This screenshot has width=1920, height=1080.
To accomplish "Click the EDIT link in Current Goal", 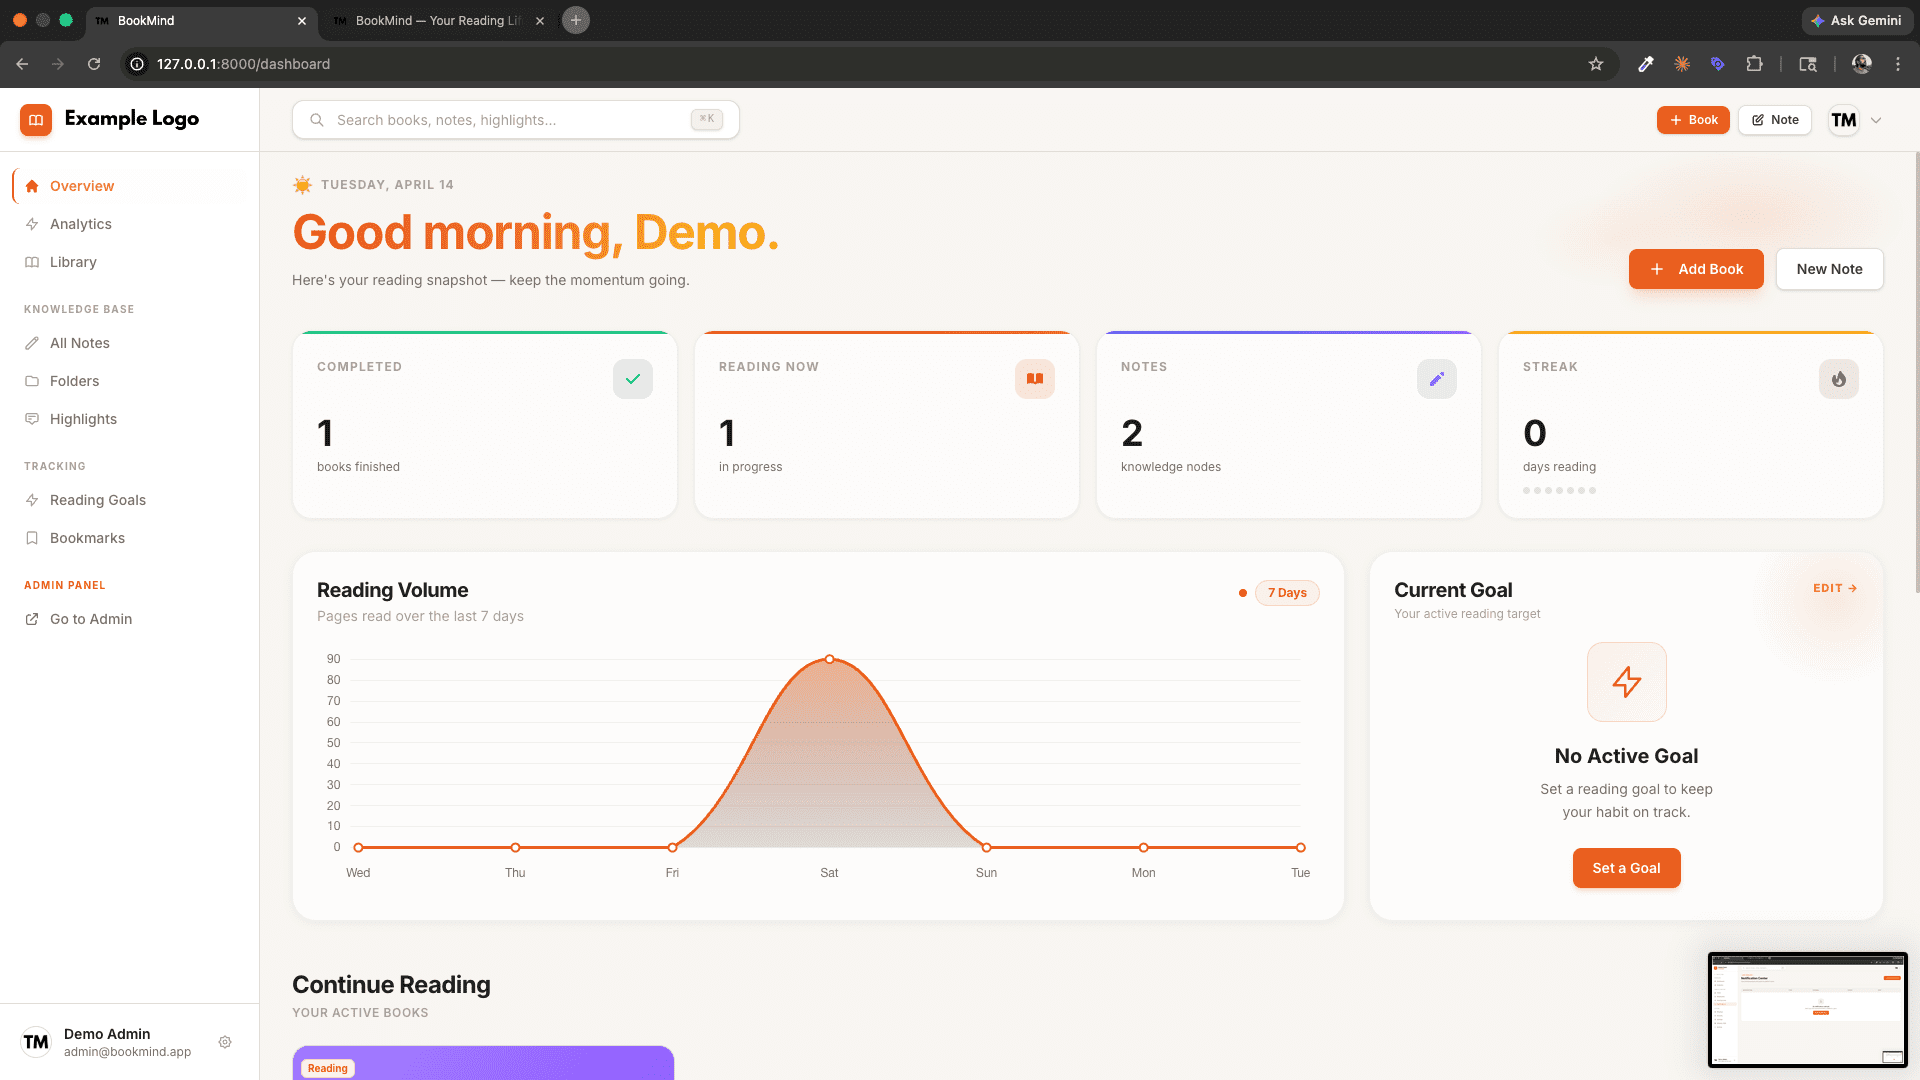I will [1835, 588].
